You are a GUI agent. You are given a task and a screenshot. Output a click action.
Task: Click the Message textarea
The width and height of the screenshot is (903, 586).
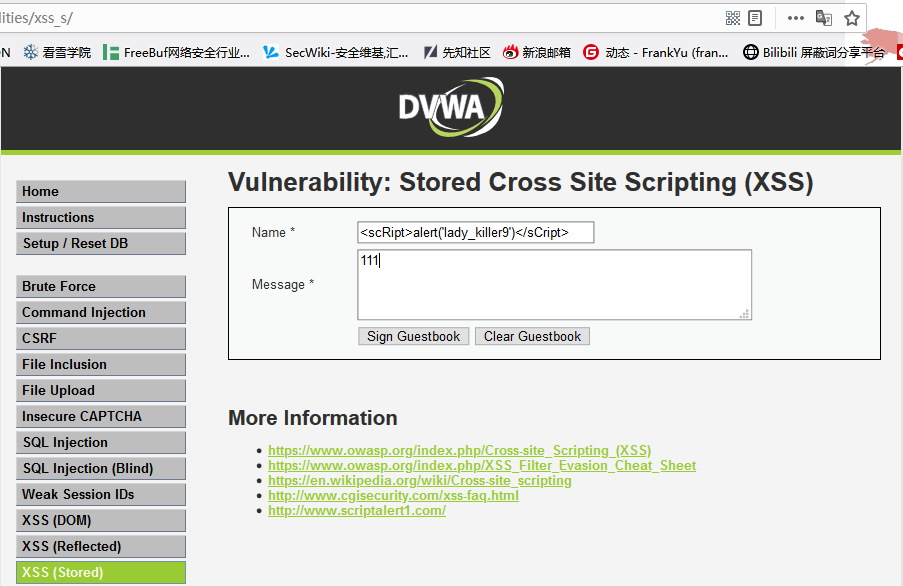[555, 285]
